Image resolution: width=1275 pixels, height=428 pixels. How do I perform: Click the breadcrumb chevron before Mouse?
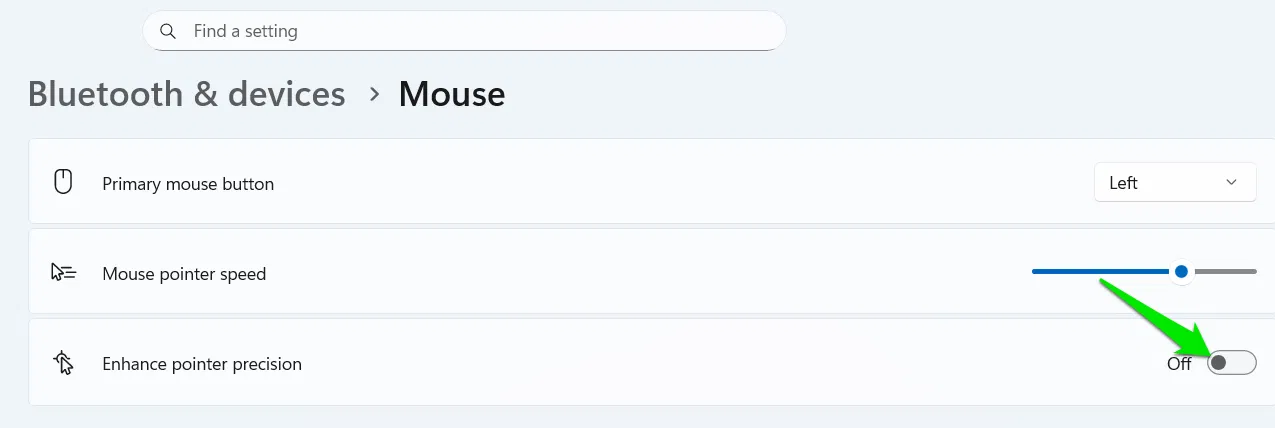[374, 94]
